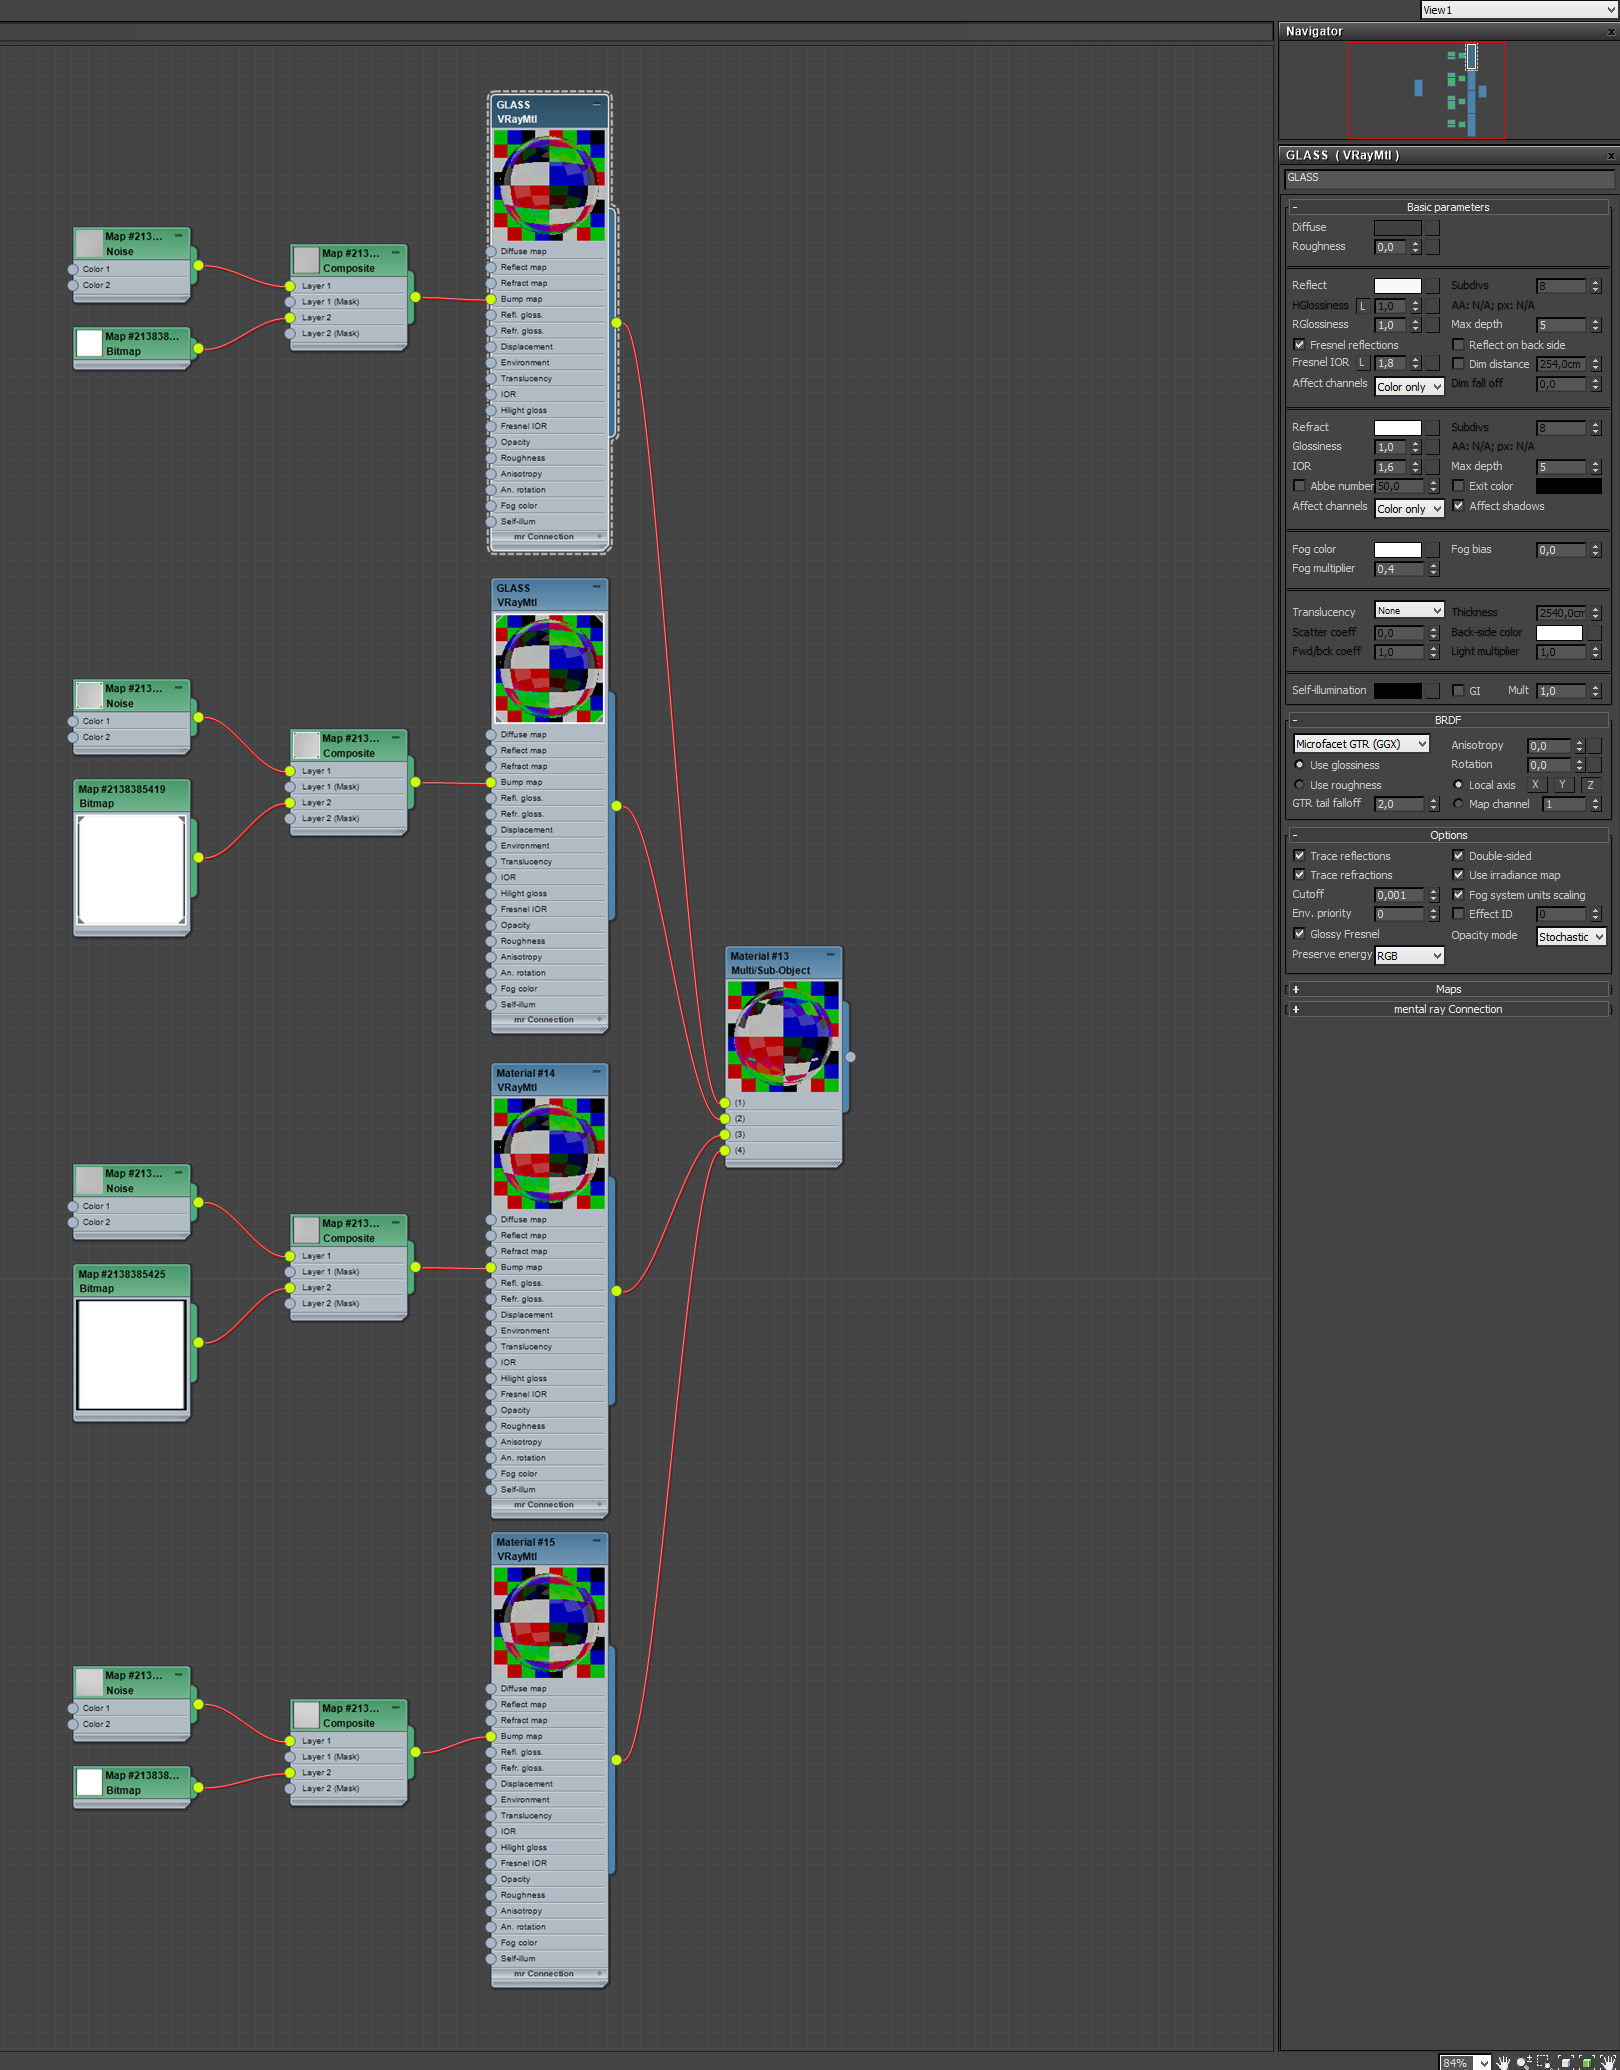Select the Zoom magnifier tool
Screen dimensions: 1620x2070
(x=1524, y=2062)
